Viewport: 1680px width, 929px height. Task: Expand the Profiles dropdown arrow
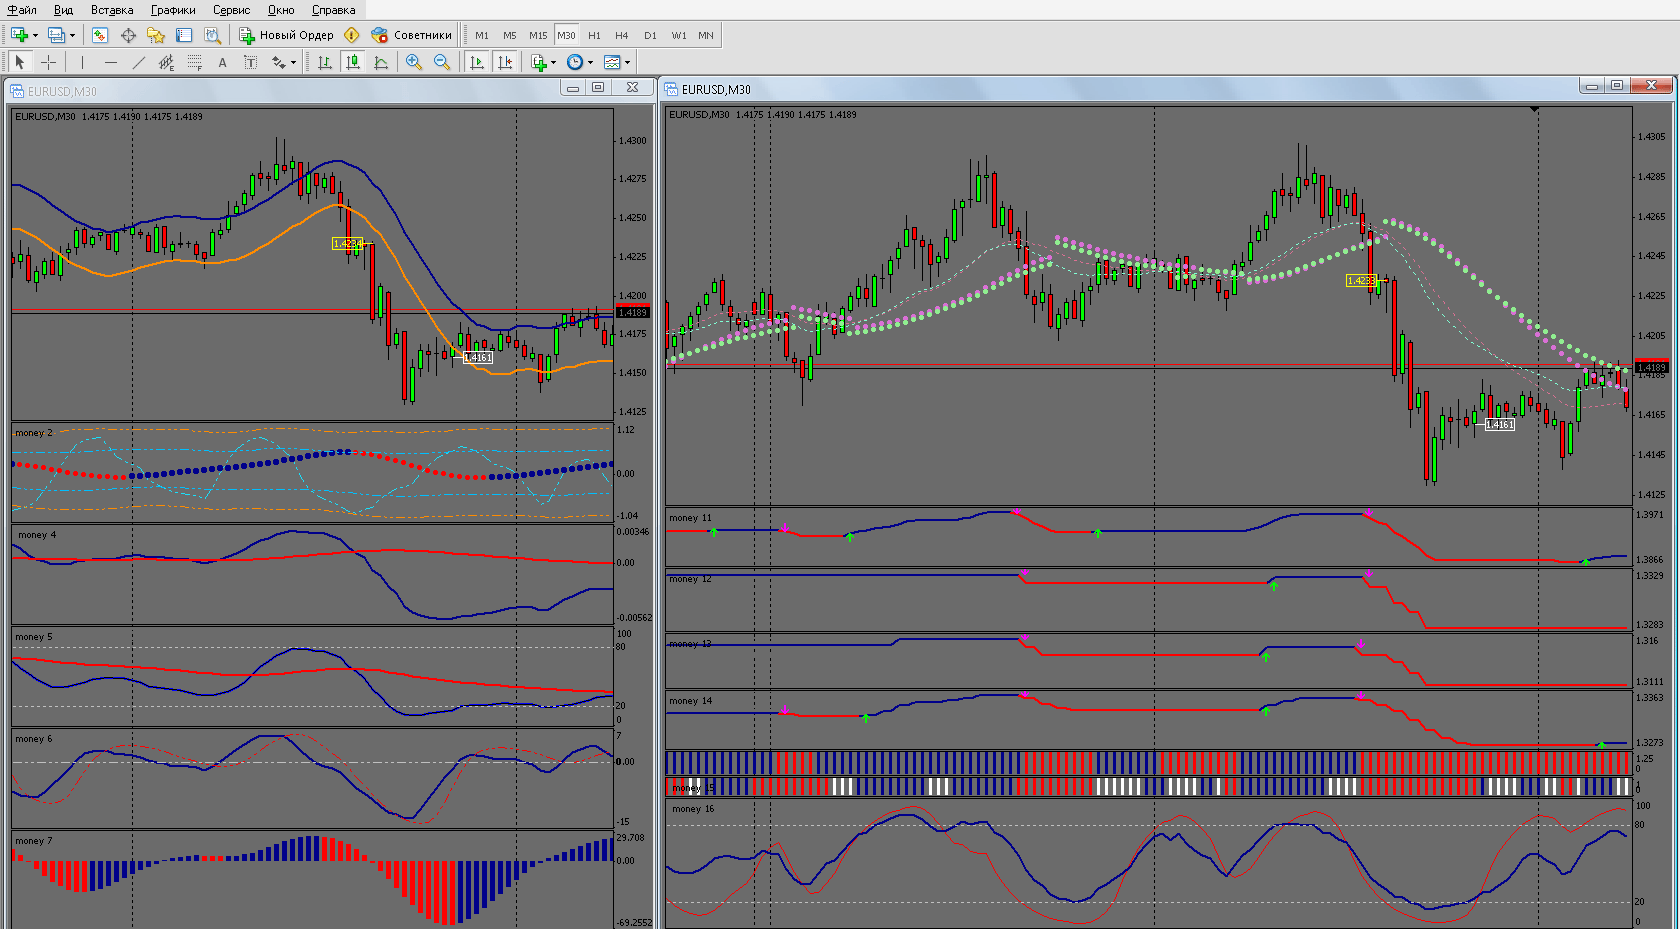[72, 35]
